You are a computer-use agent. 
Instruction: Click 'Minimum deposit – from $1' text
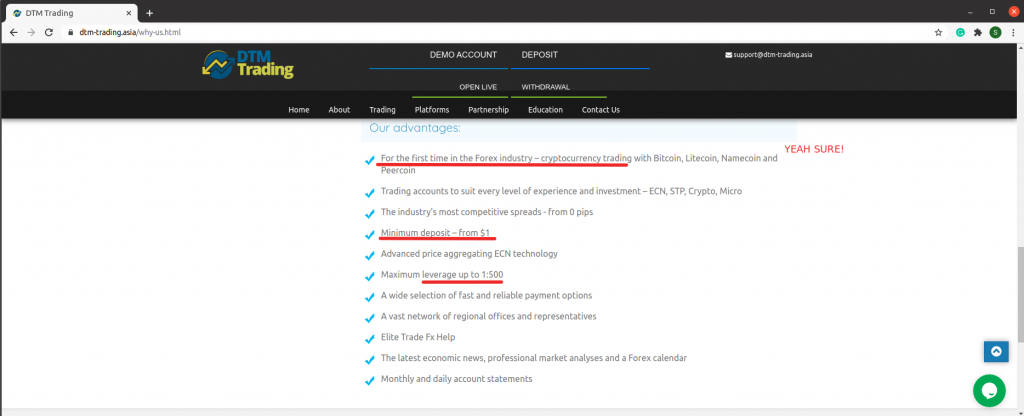435,232
